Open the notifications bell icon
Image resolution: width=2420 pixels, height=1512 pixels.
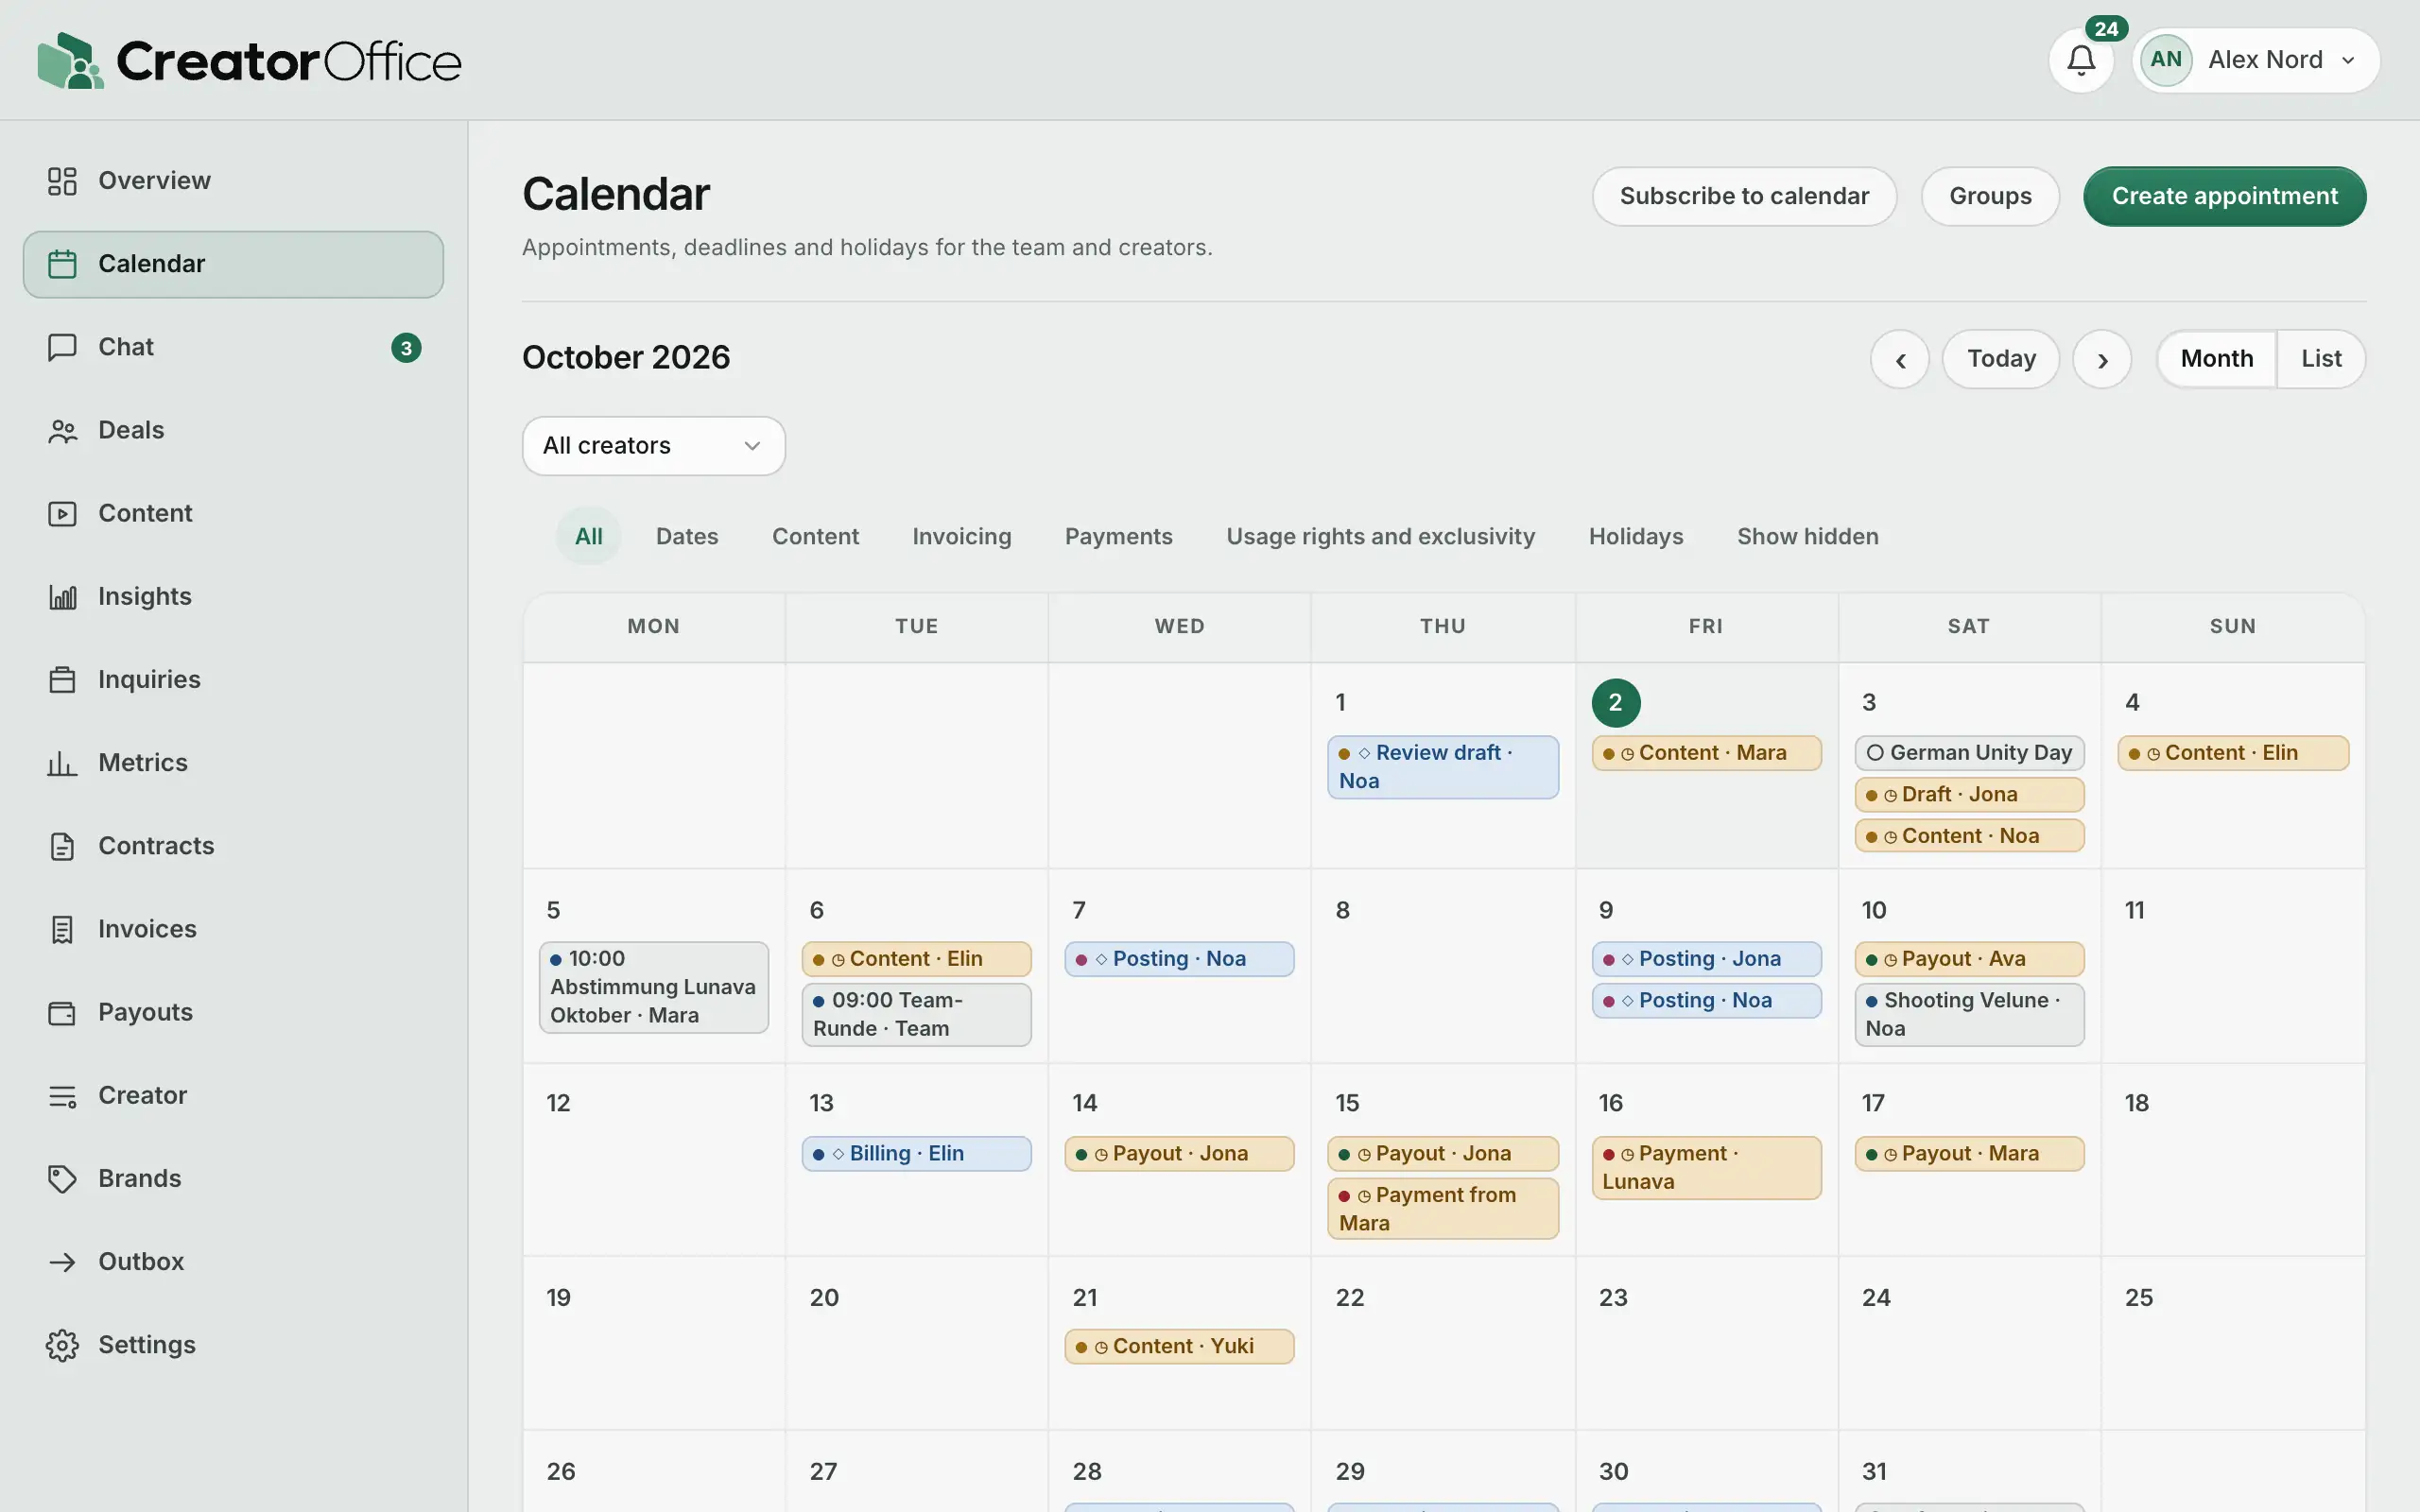tap(2081, 60)
